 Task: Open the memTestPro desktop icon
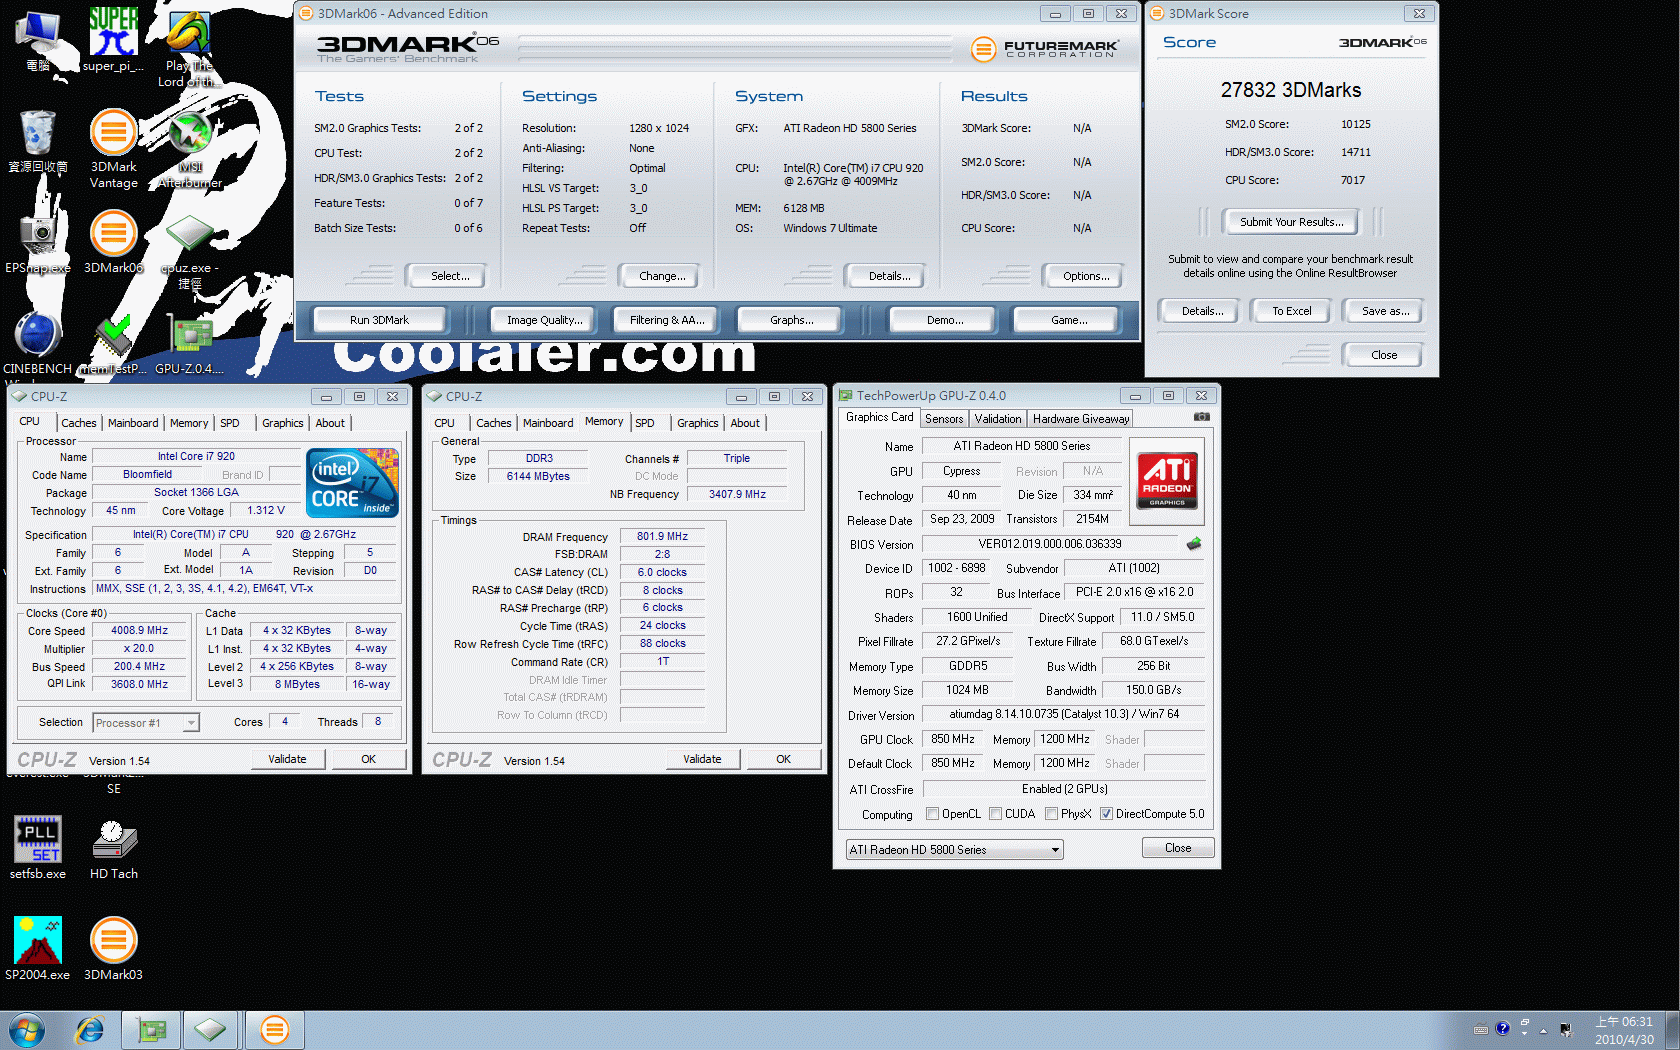[x=113, y=344]
